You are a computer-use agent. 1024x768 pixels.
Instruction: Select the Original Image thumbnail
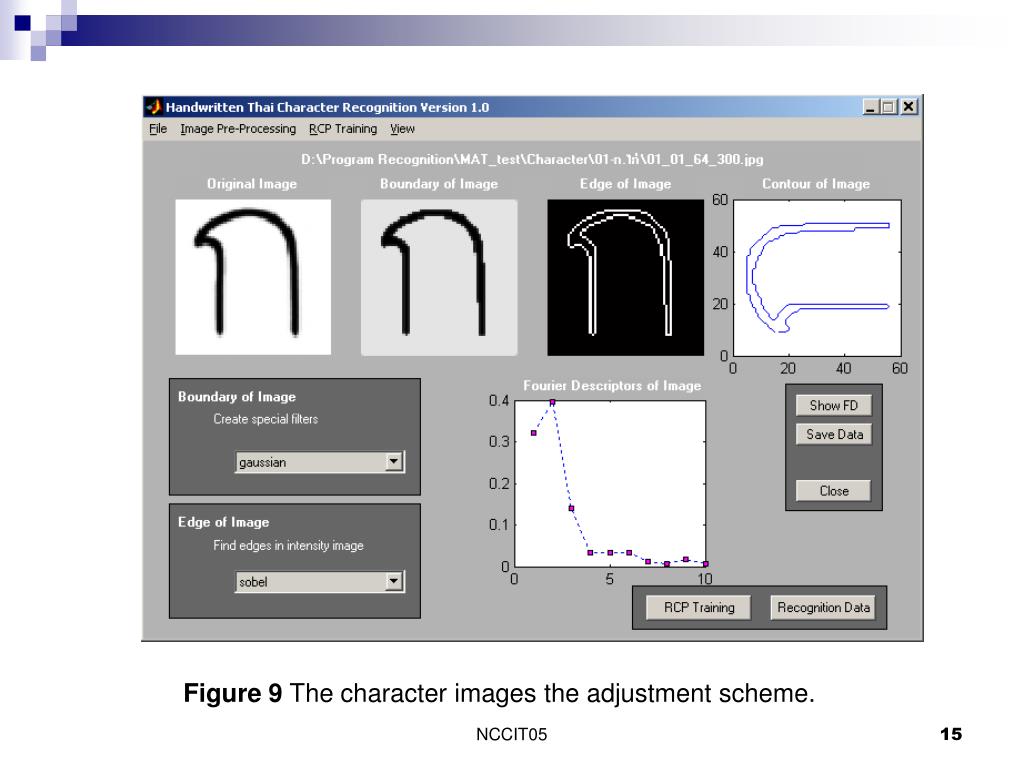point(253,277)
